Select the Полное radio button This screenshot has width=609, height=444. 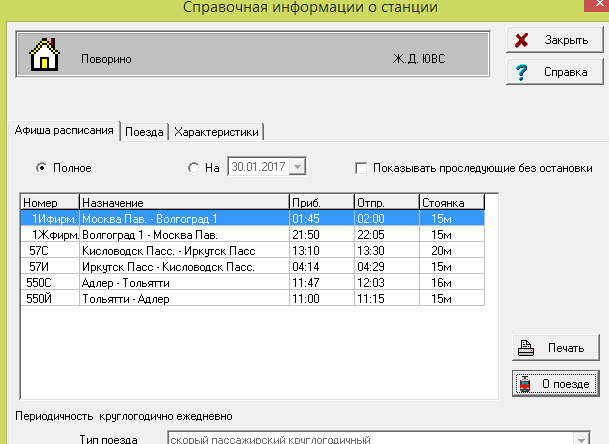(x=42, y=168)
